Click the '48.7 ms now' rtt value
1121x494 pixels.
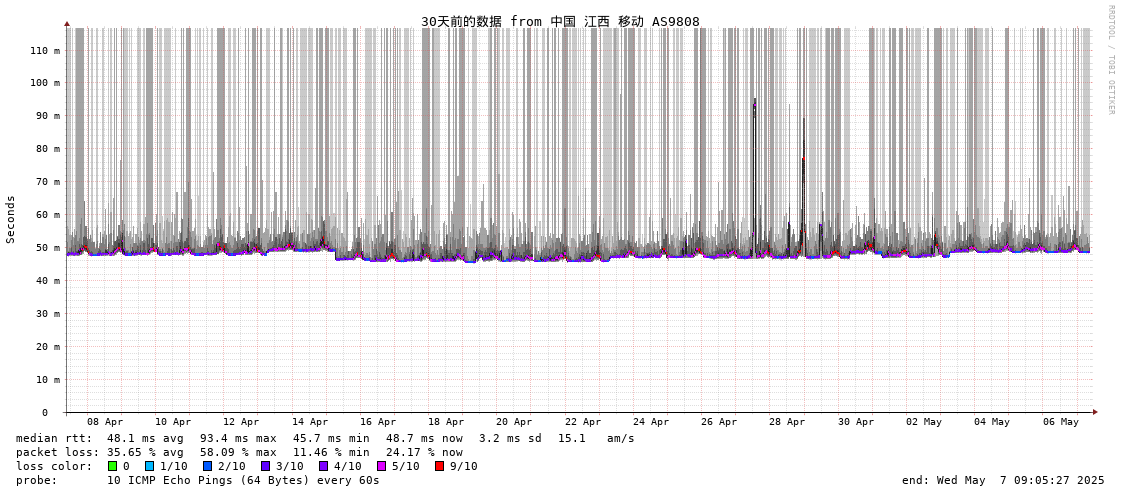[x=424, y=438]
